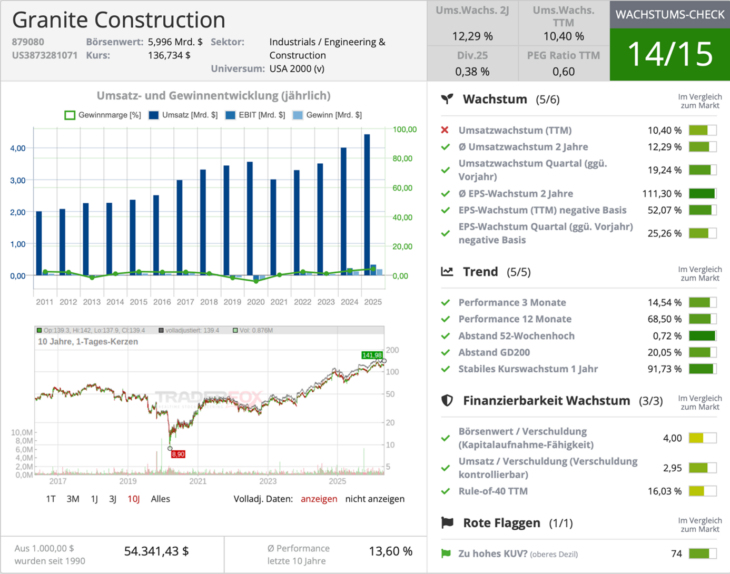This screenshot has width=730, height=574.
Task: Click the checkmark beside Abstand GD200
Action: 446,352
